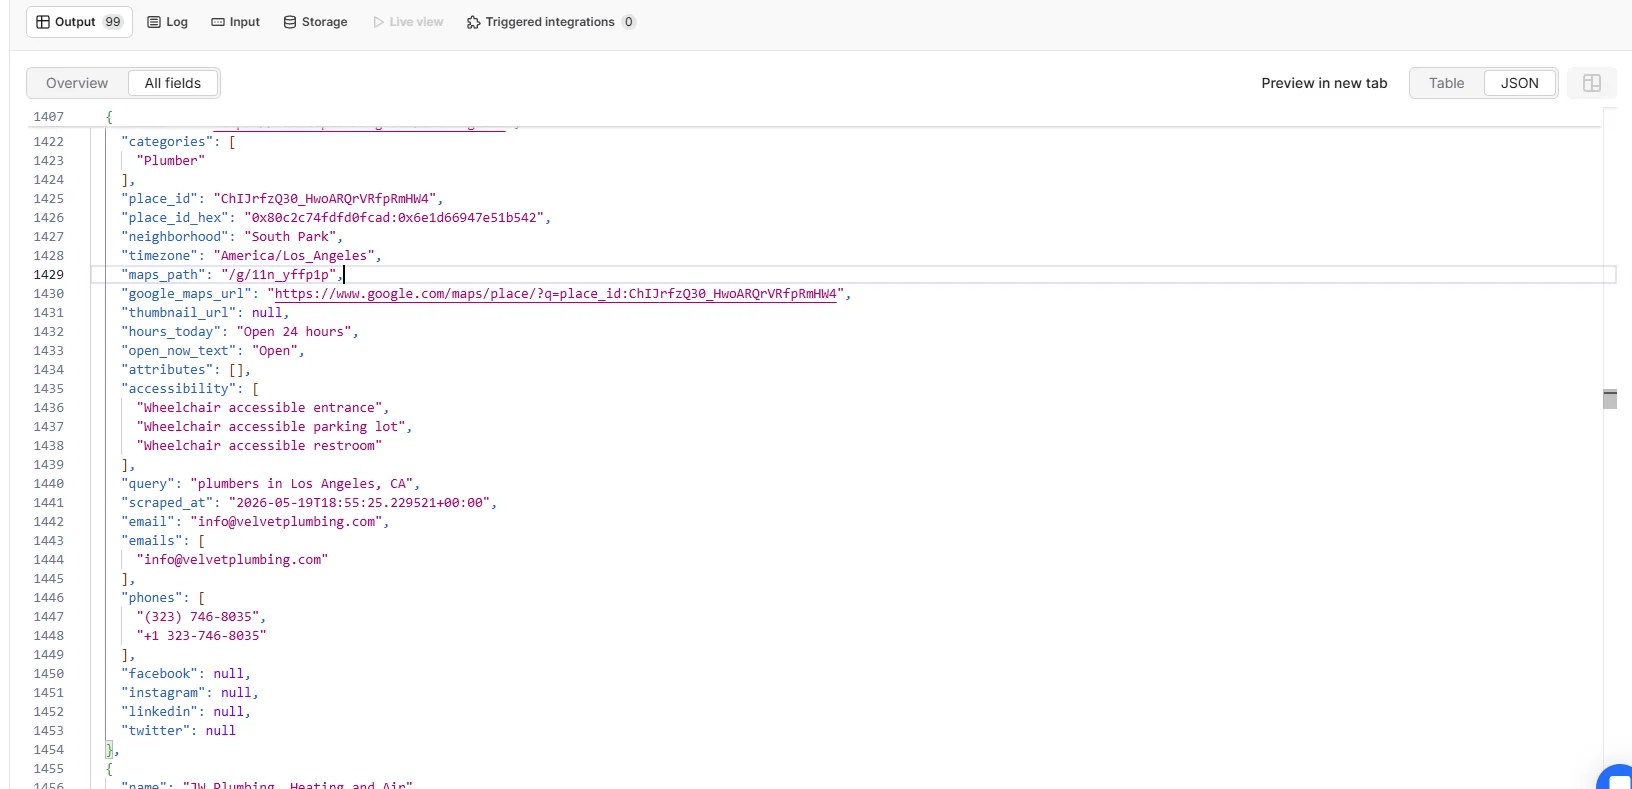Image resolution: width=1632 pixels, height=789 pixels.
Task: Click the "categories" key text
Action: (x=167, y=142)
